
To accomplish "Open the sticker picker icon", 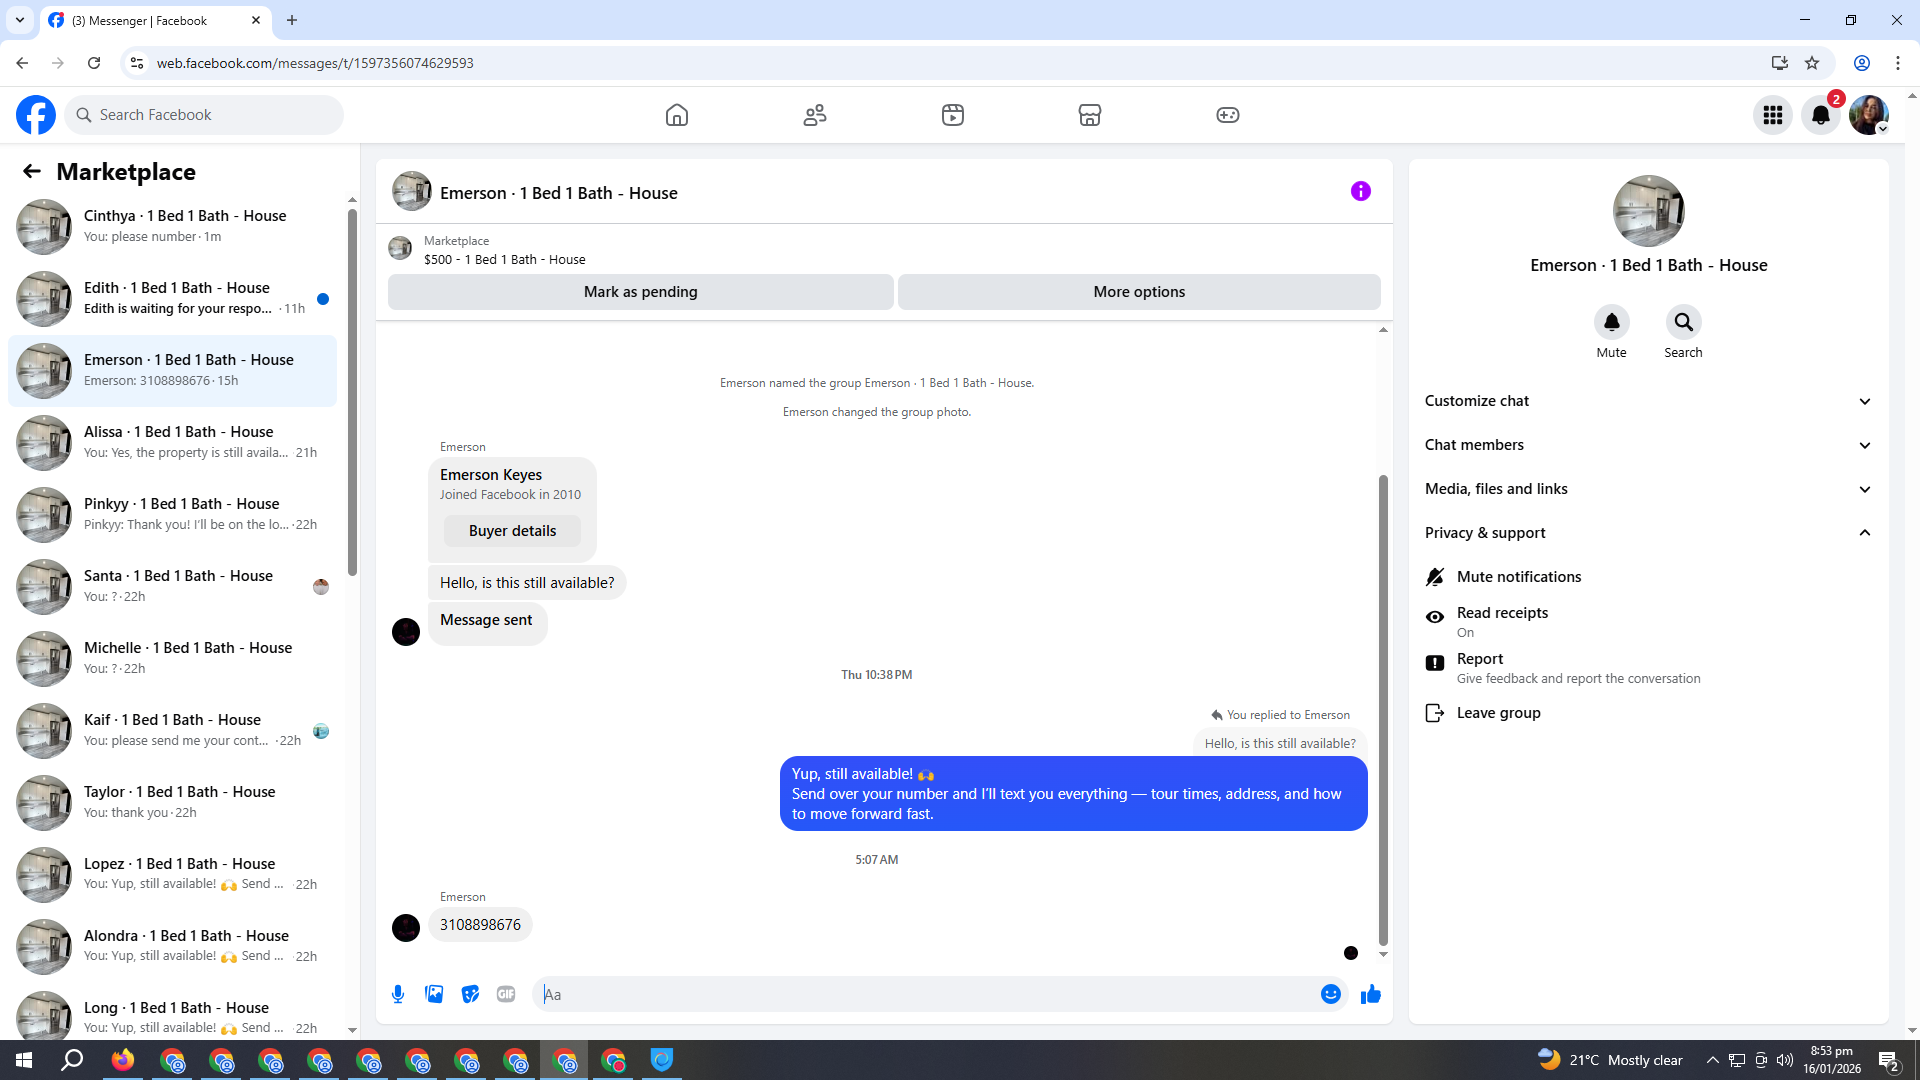I will click(470, 994).
